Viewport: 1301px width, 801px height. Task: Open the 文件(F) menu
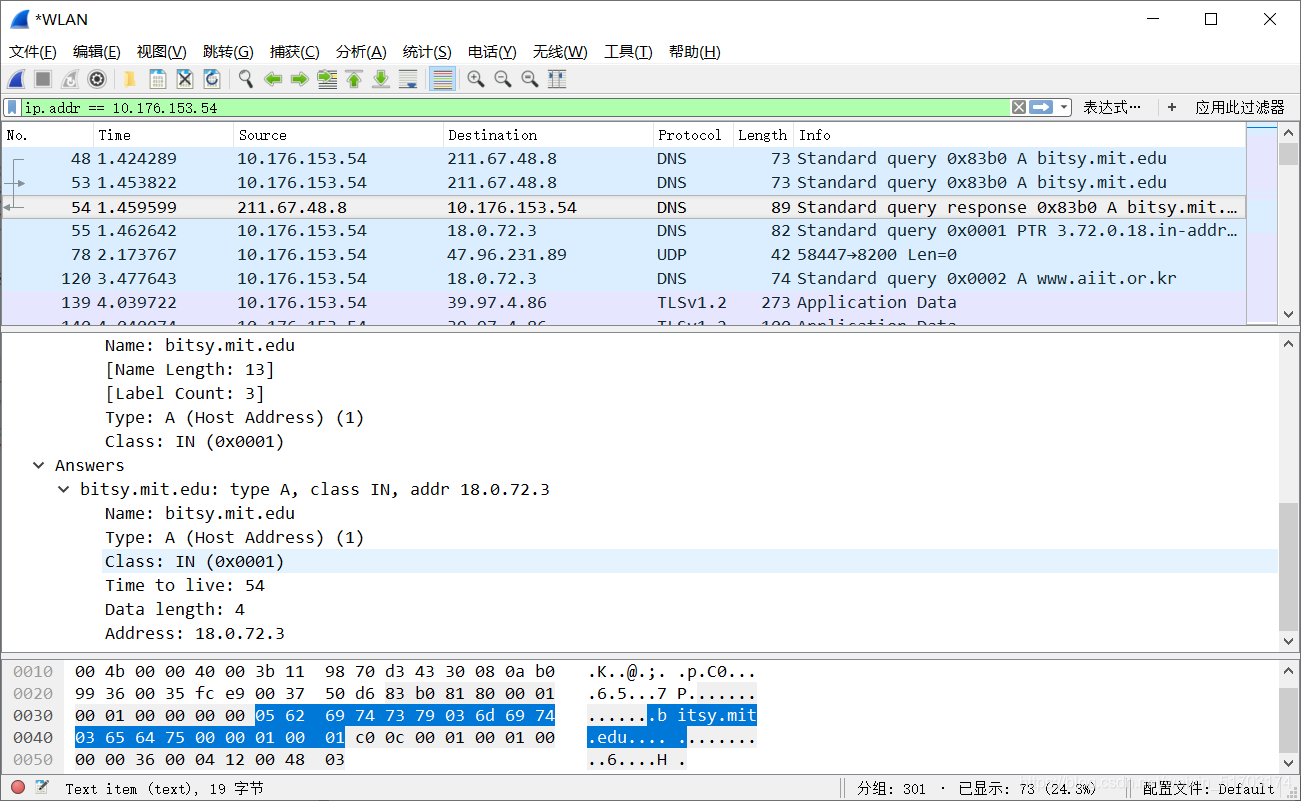(x=33, y=52)
